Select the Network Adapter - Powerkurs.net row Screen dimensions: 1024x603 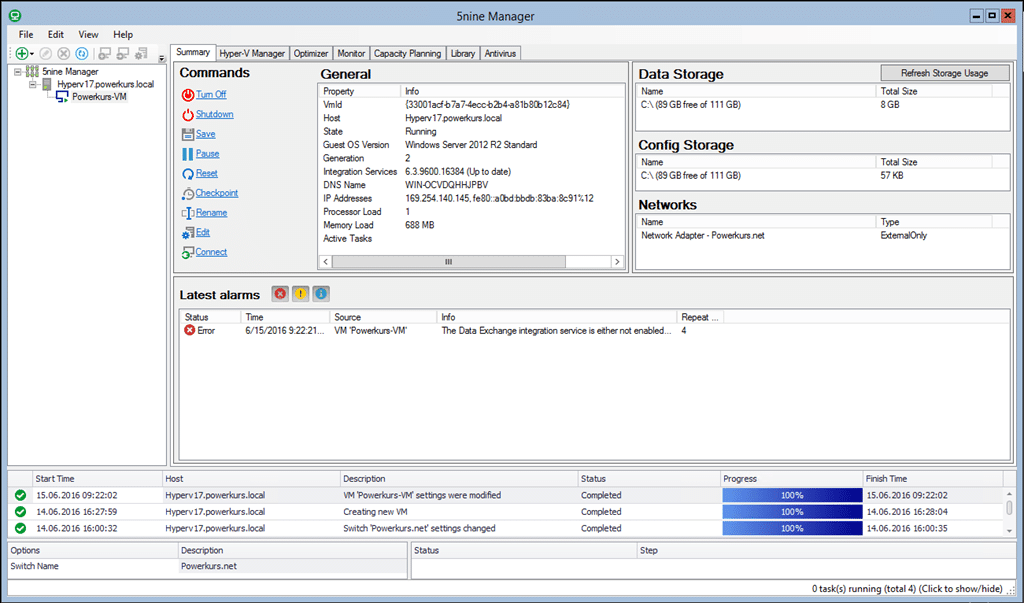point(822,236)
